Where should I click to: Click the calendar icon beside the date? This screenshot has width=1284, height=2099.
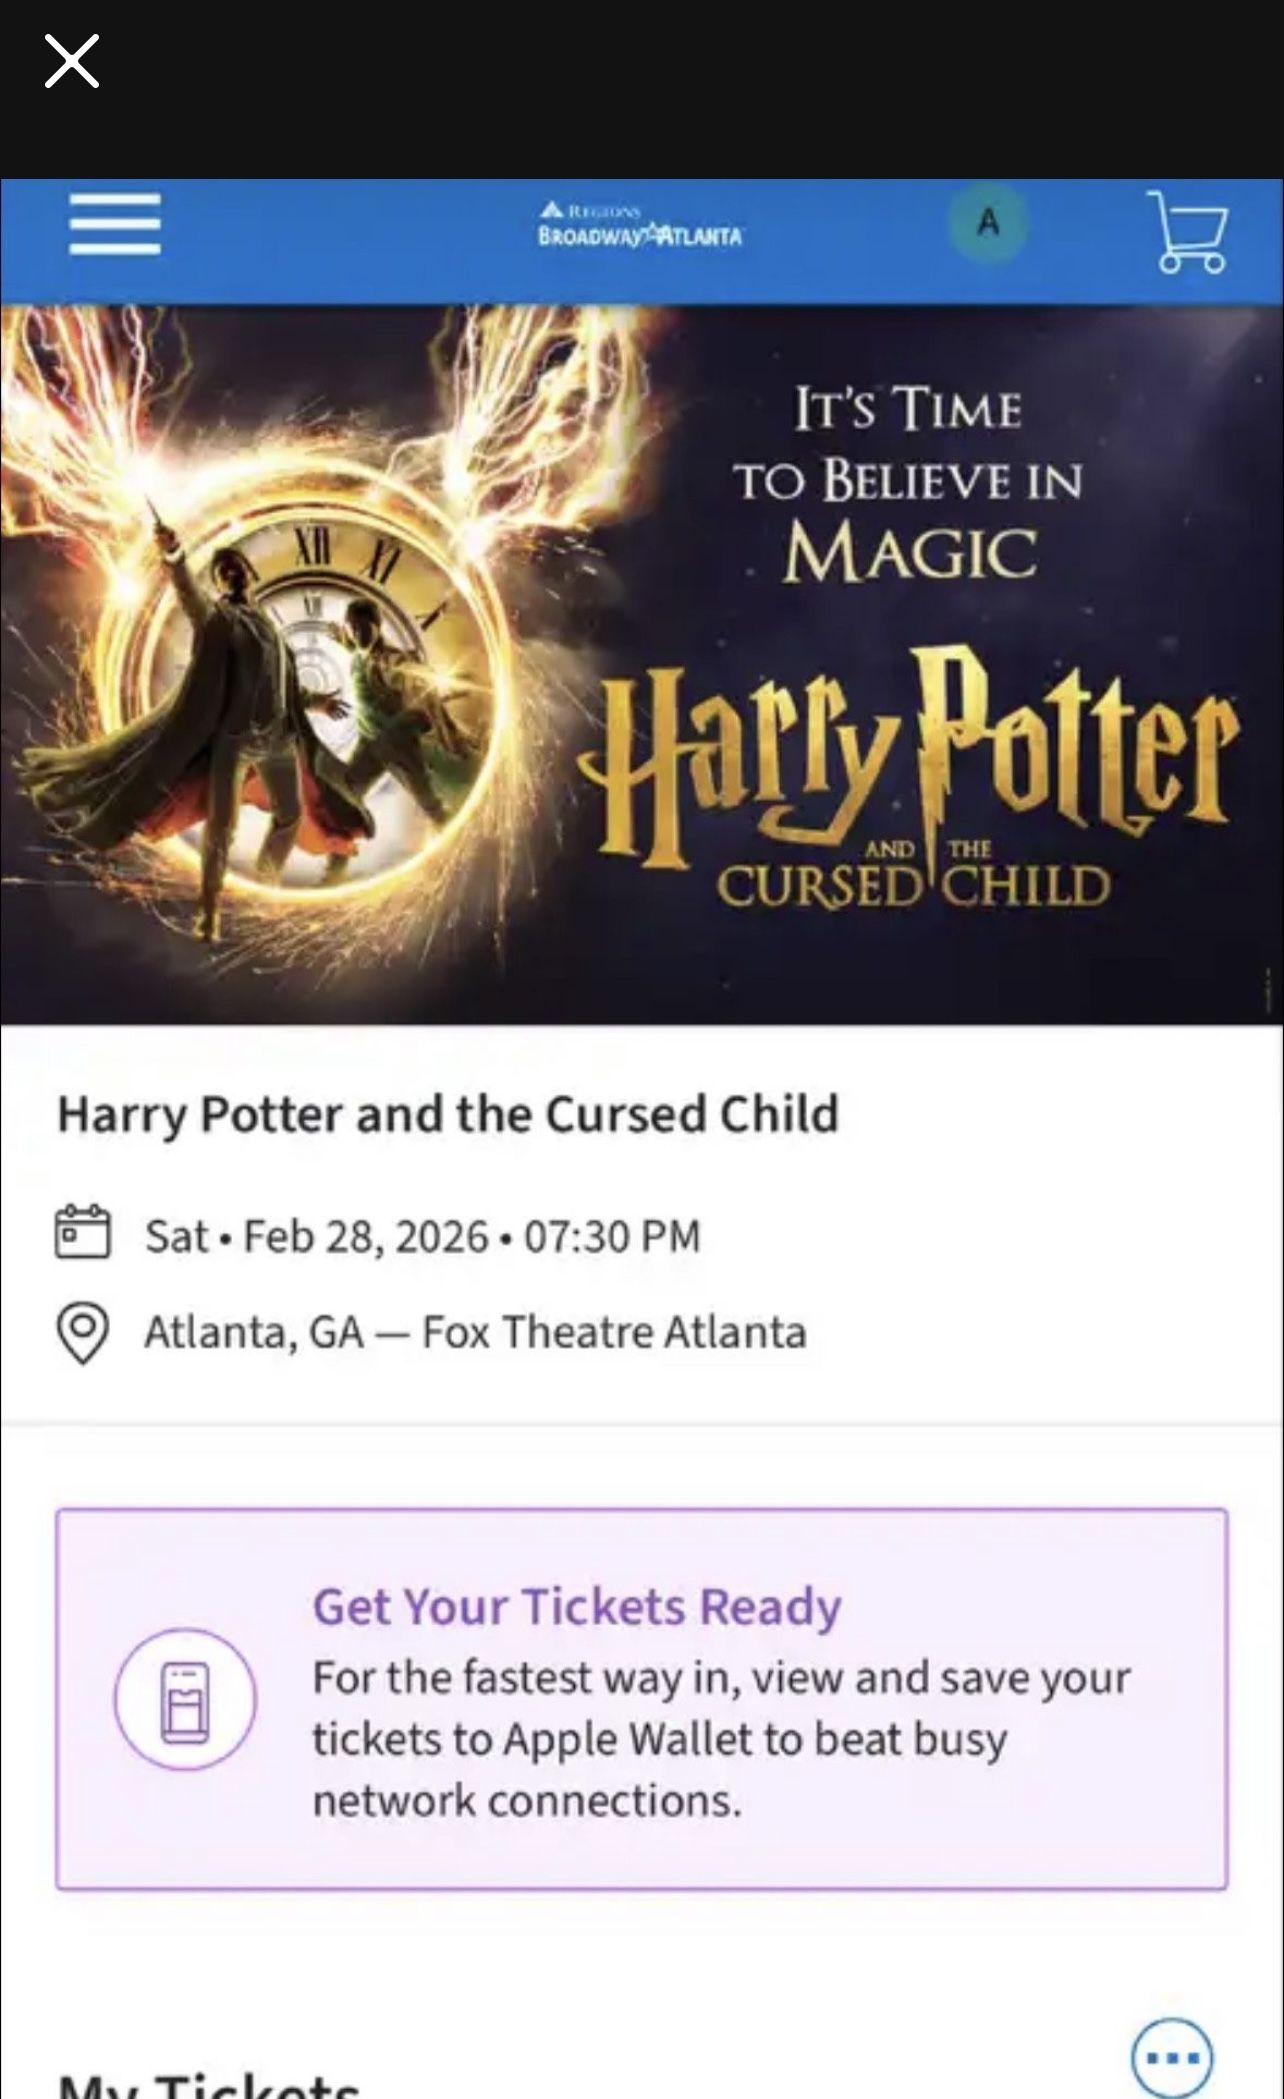tap(82, 1232)
